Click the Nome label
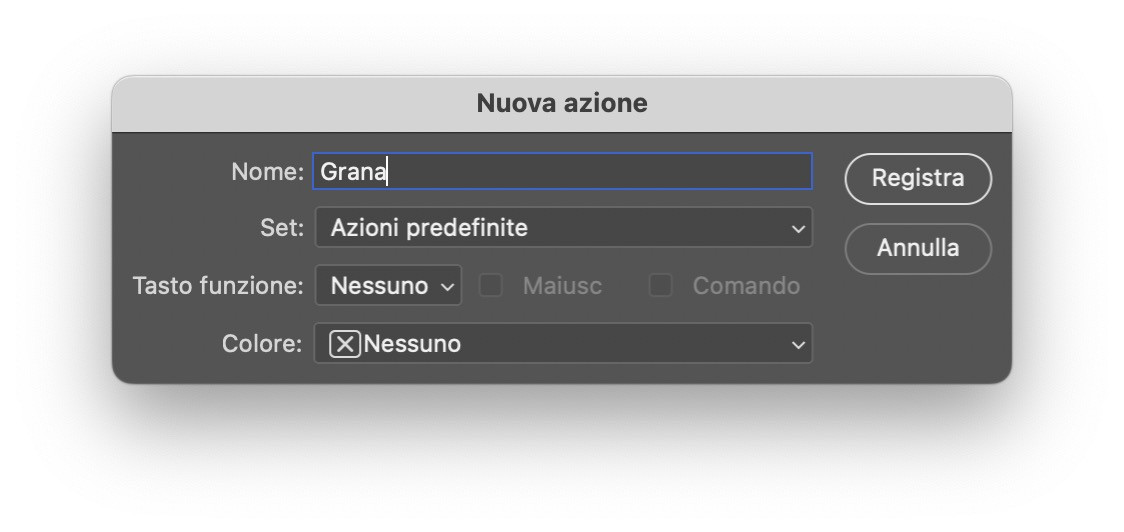This screenshot has height=532, width=1124. (x=266, y=172)
